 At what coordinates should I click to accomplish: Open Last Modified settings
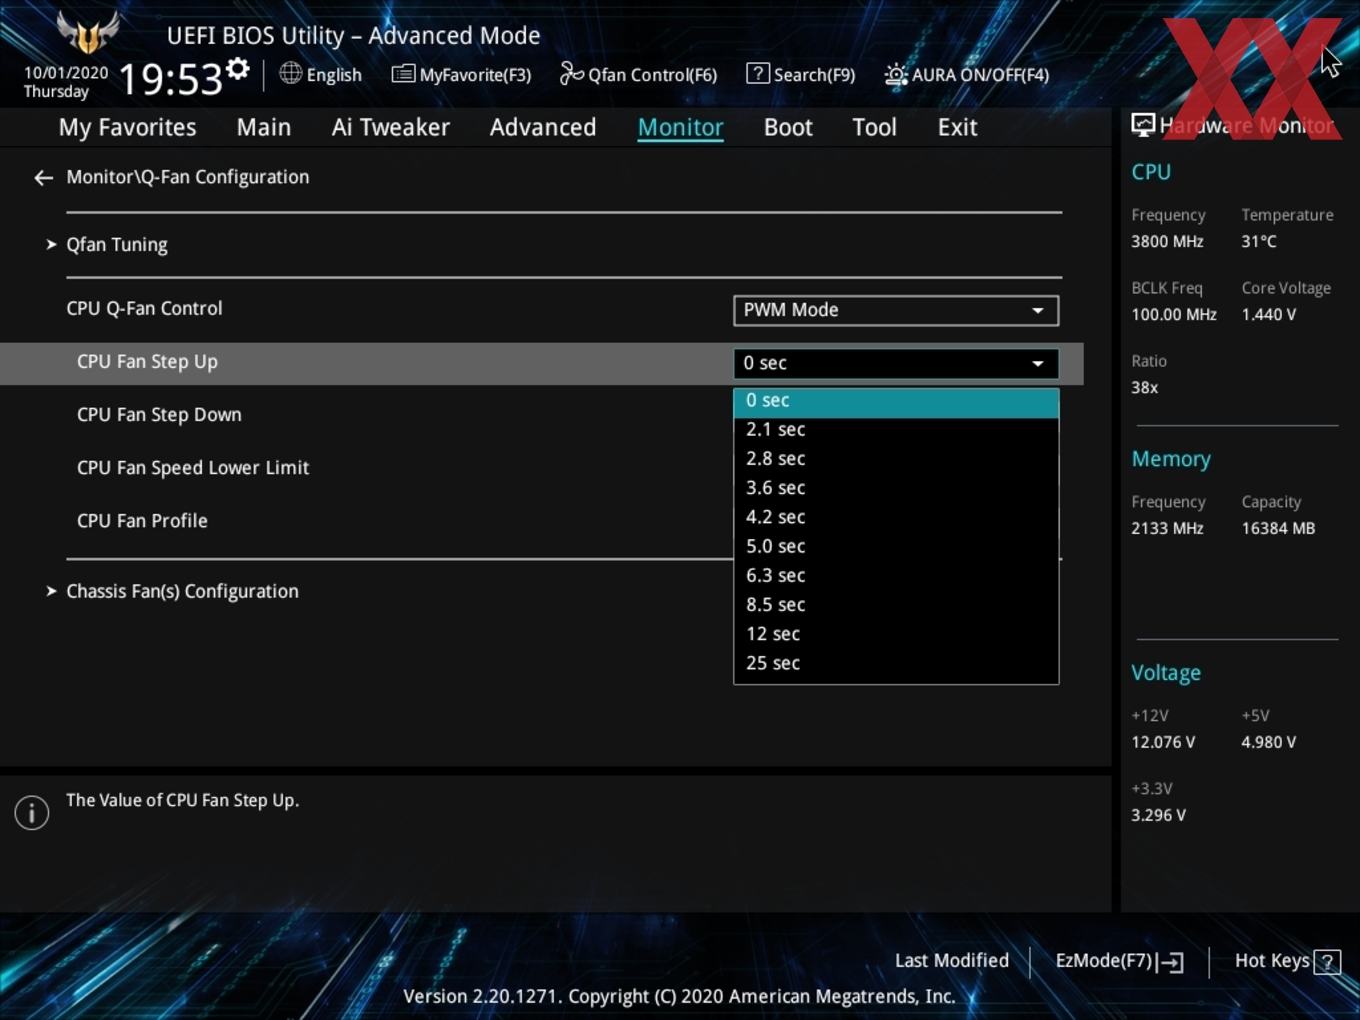951,961
